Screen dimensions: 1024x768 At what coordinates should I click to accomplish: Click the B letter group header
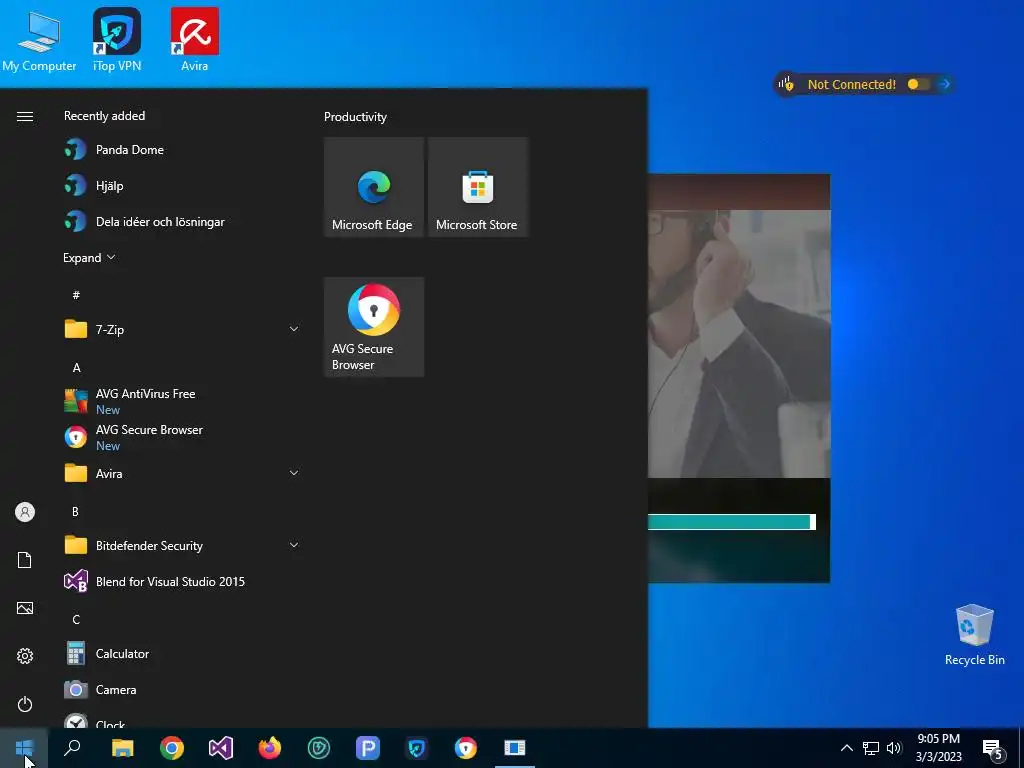76,511
